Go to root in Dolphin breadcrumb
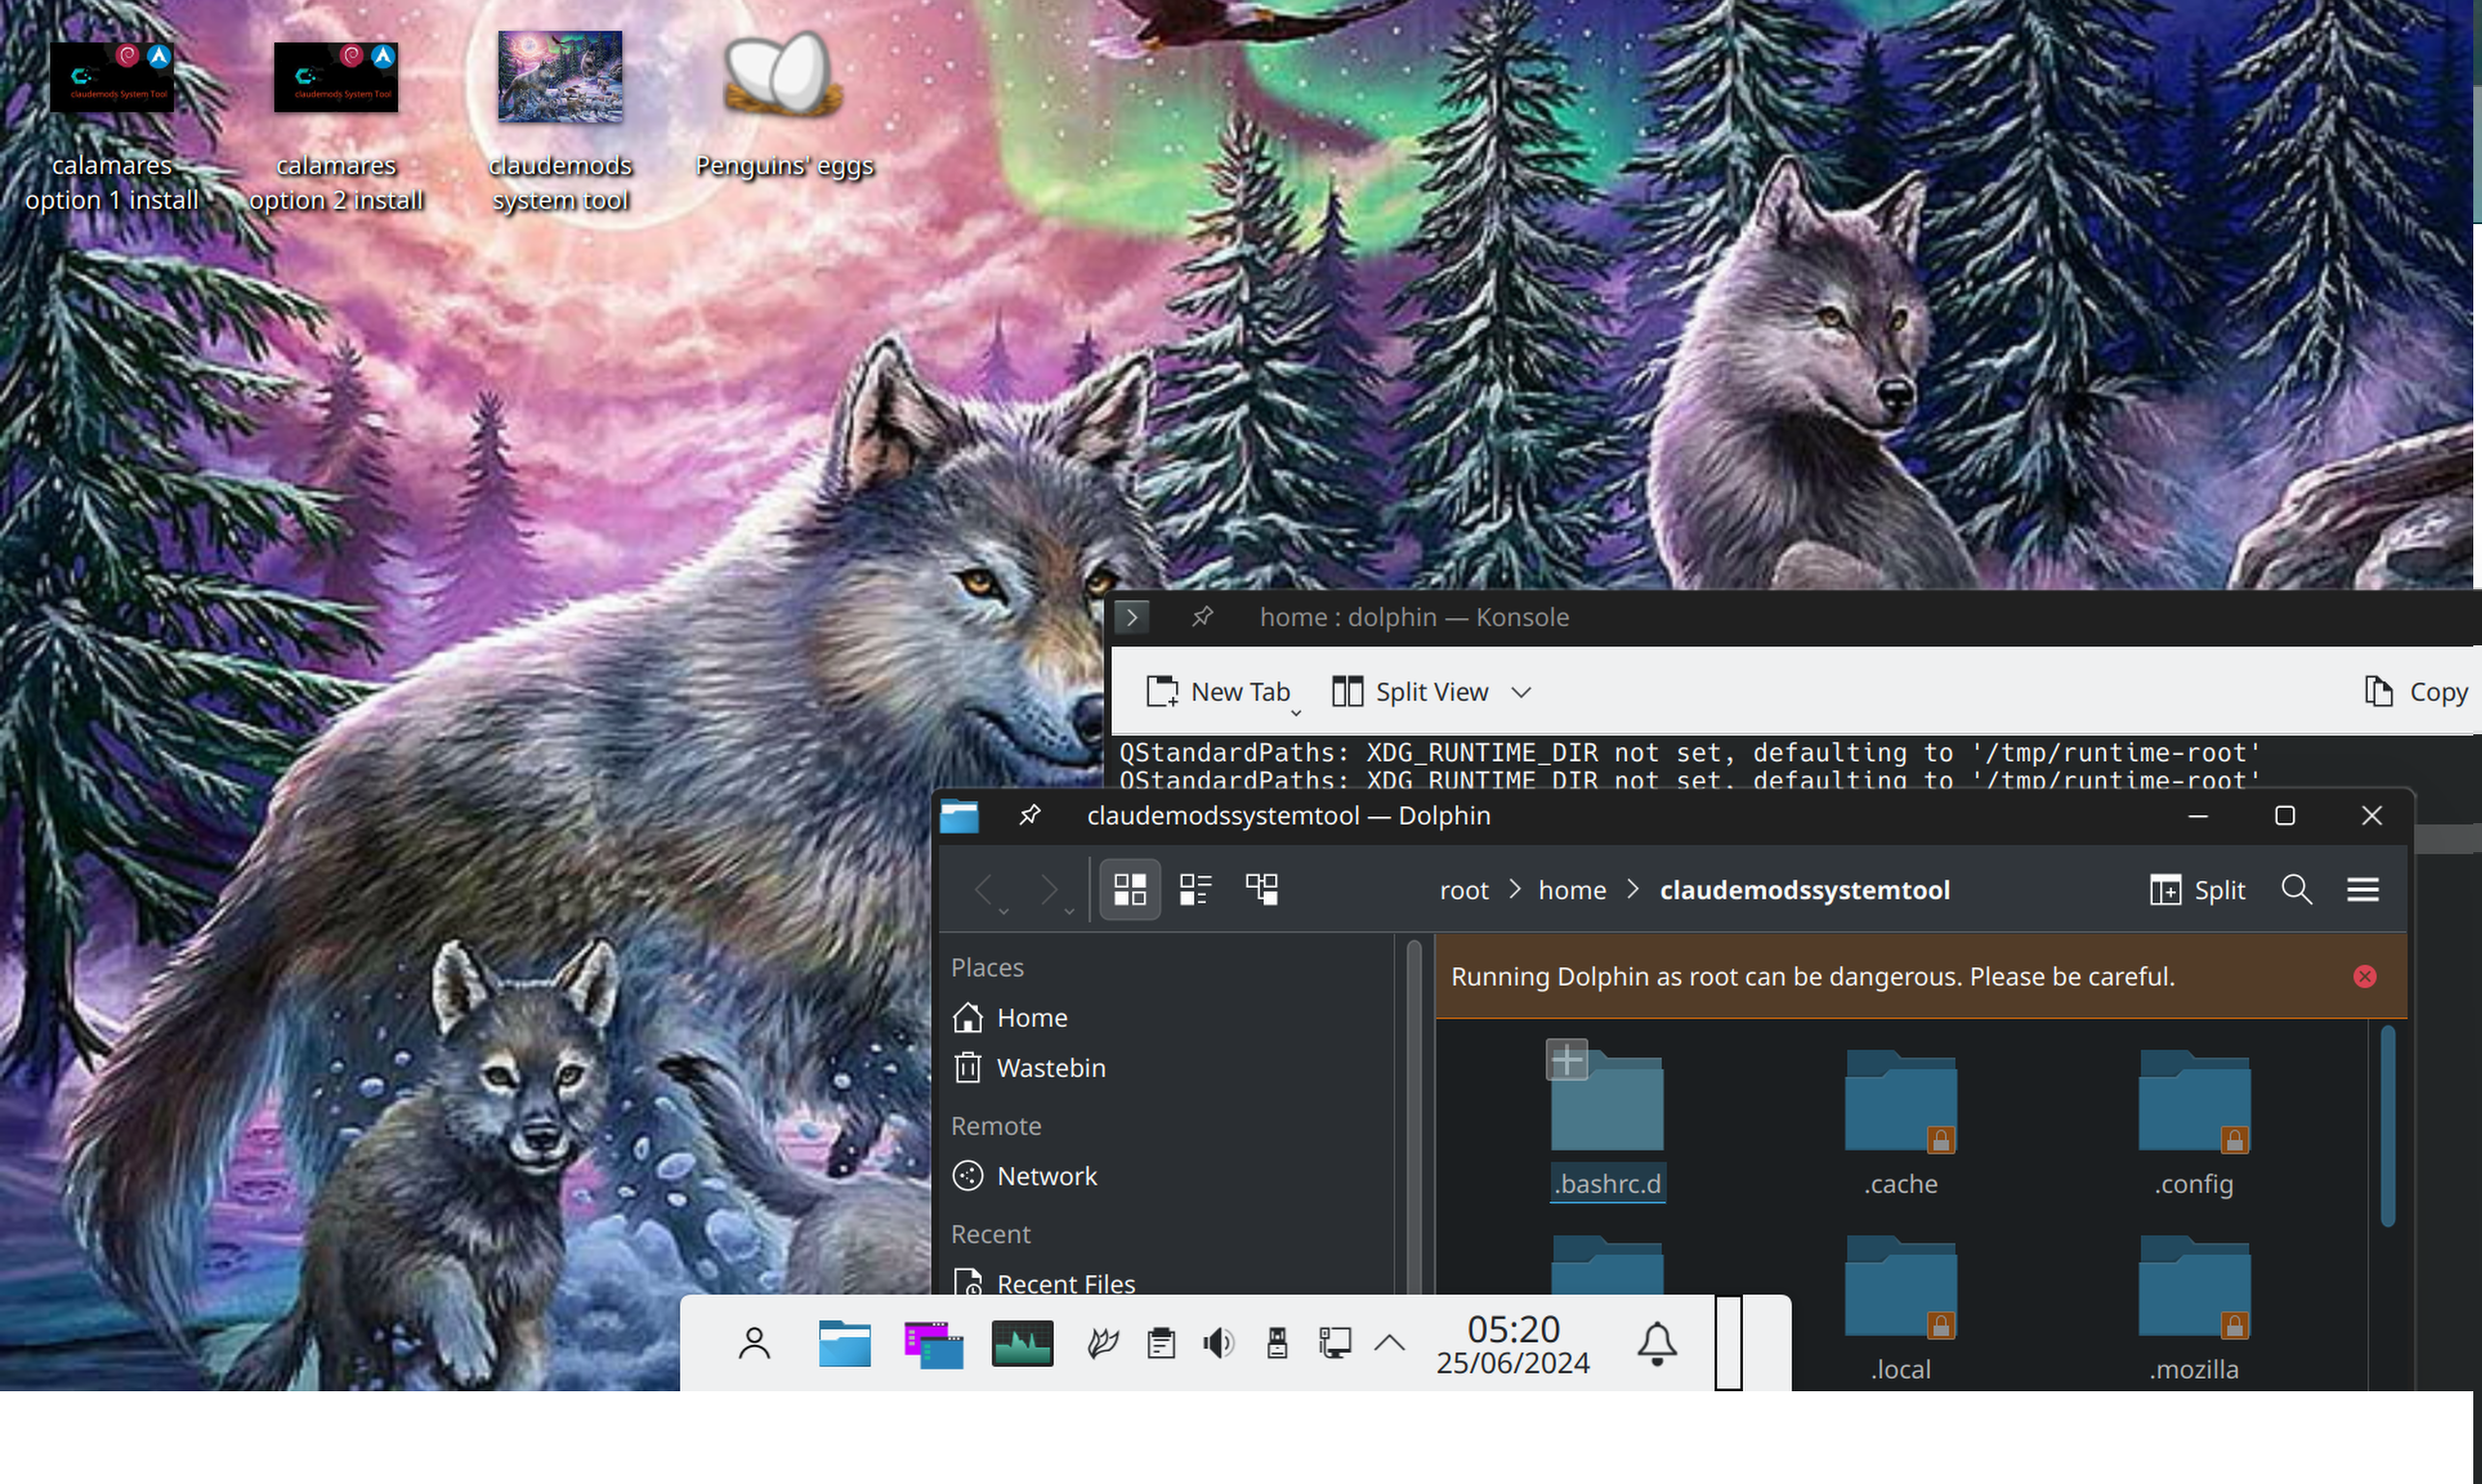The image size is (2482, 1484). pyautogui.click(x=1464, y=890)
